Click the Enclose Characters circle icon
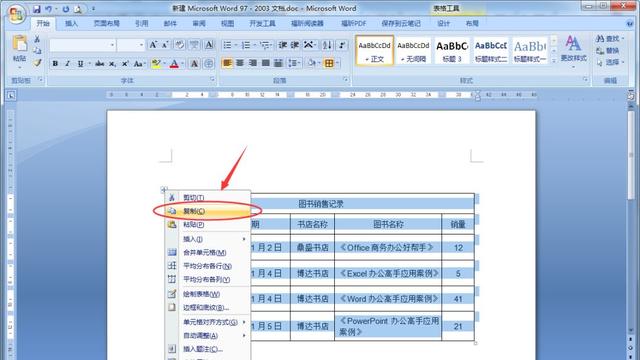 pyautogui.click(x=209, y=63)
